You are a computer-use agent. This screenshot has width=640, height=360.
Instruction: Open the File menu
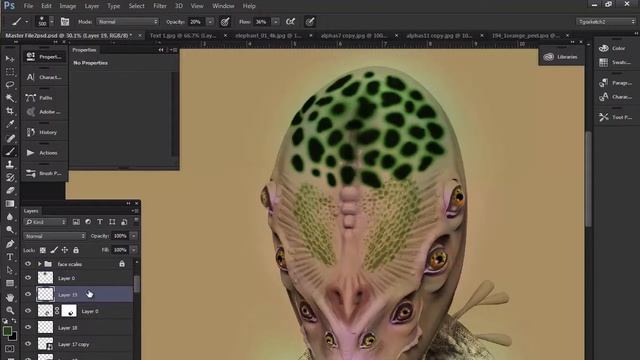pyautogui.click(x=28, y=6)
